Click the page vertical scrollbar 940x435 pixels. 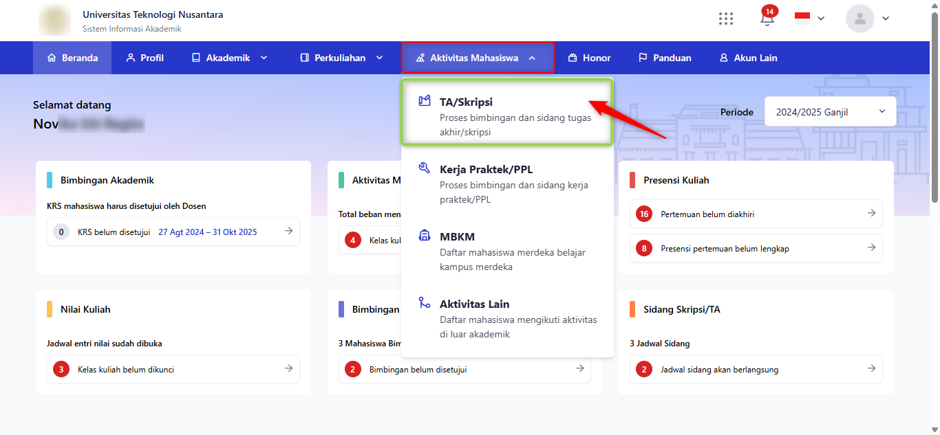pos(935,108)
